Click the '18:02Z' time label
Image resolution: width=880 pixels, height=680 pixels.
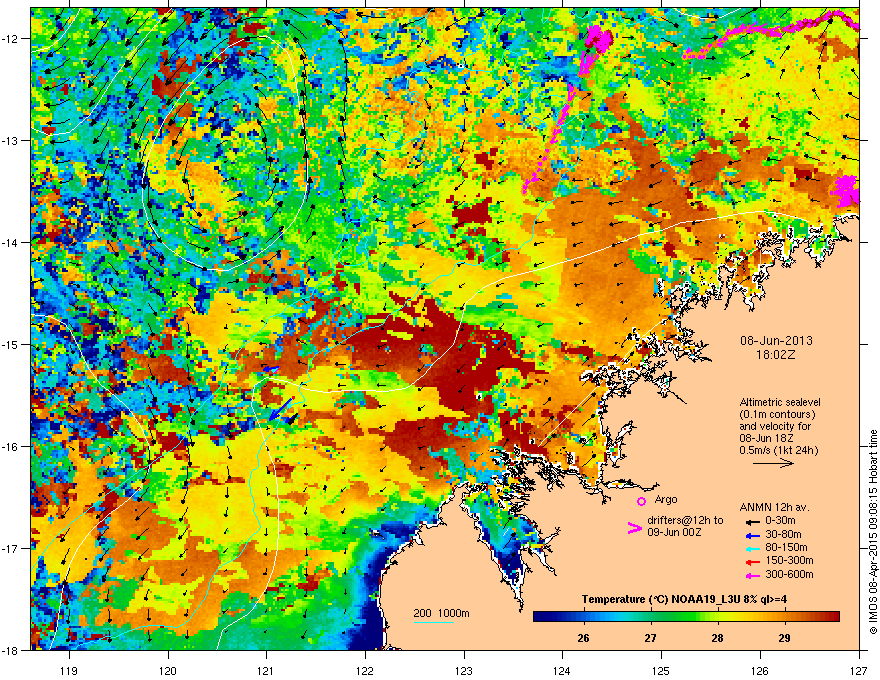coord(776,355)
